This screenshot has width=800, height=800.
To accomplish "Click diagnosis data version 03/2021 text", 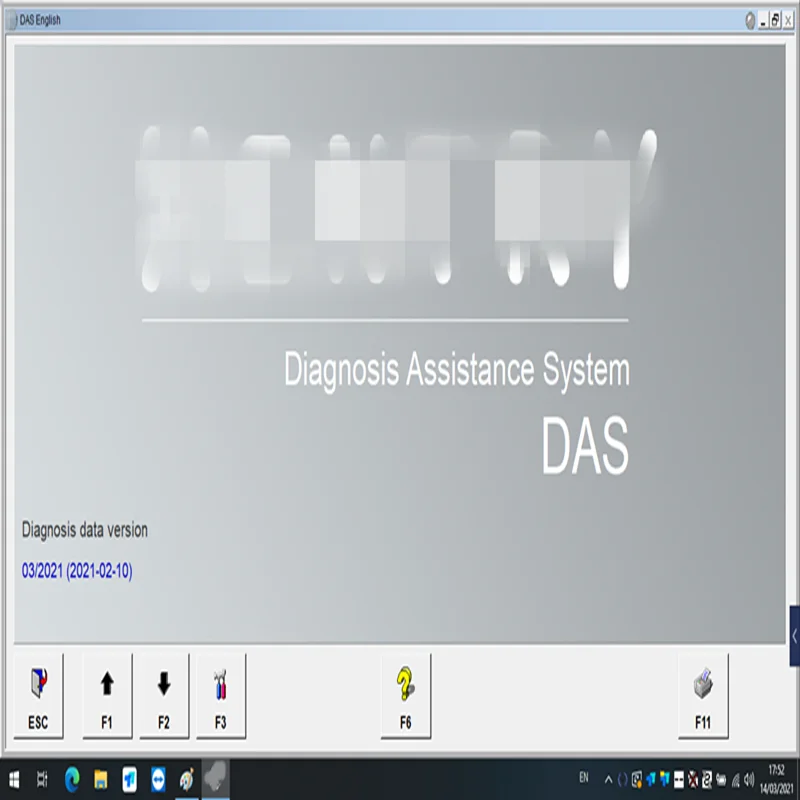I will pos(77,570).
